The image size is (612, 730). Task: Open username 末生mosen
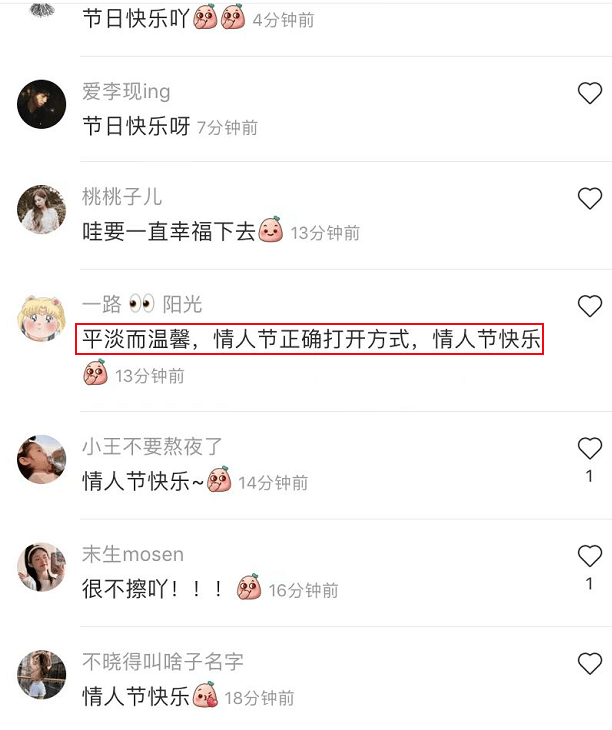tap(133, 554)
